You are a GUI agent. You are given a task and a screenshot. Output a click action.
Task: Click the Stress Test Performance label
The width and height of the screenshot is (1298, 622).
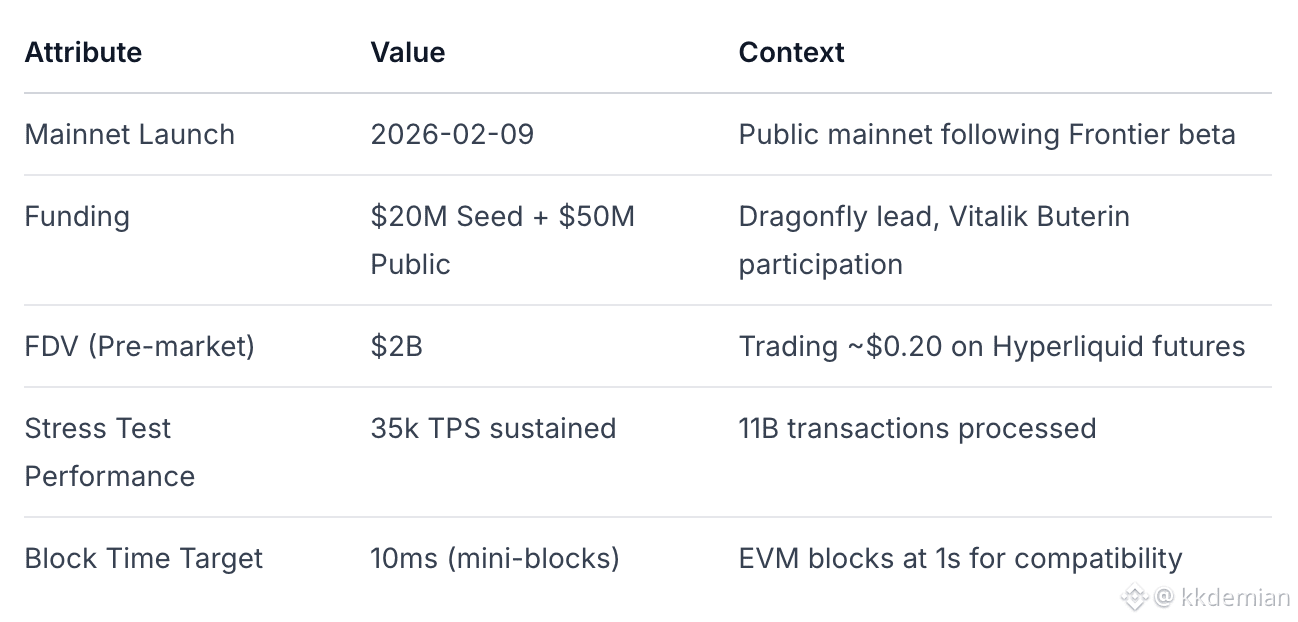(x=110, y=452)
